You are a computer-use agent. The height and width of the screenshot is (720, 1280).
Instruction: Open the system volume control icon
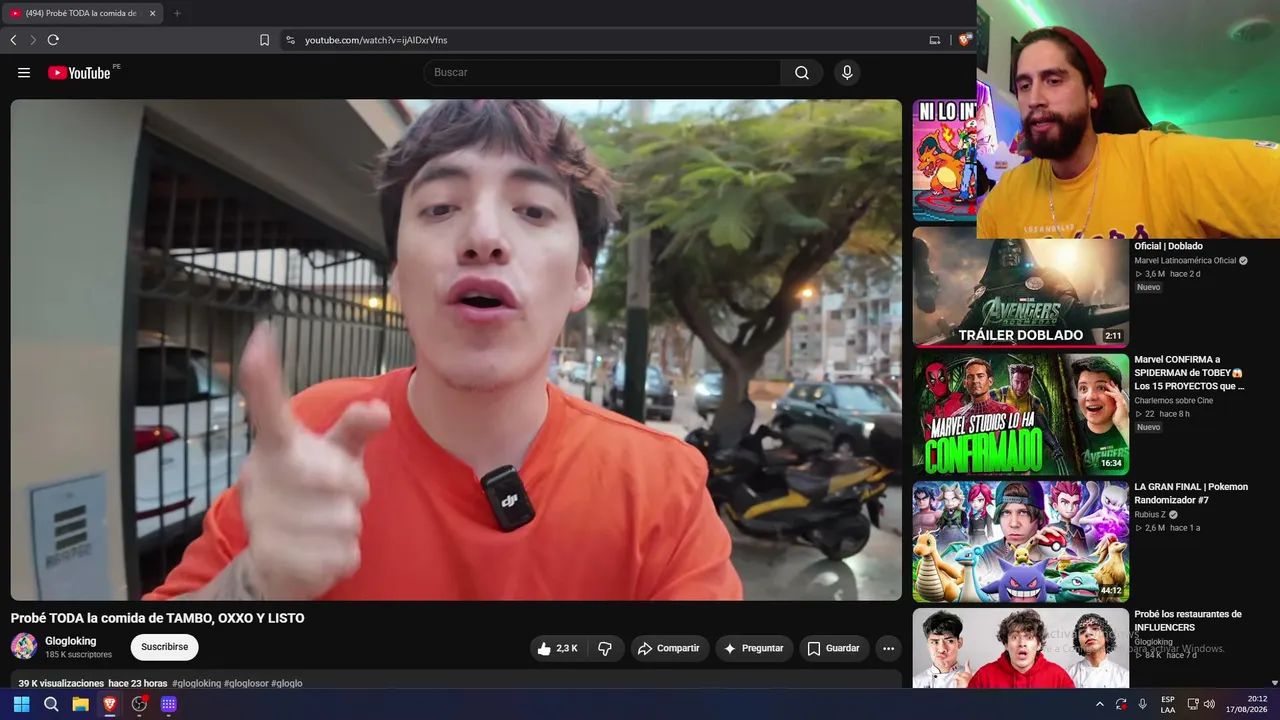coord(1209,704)
